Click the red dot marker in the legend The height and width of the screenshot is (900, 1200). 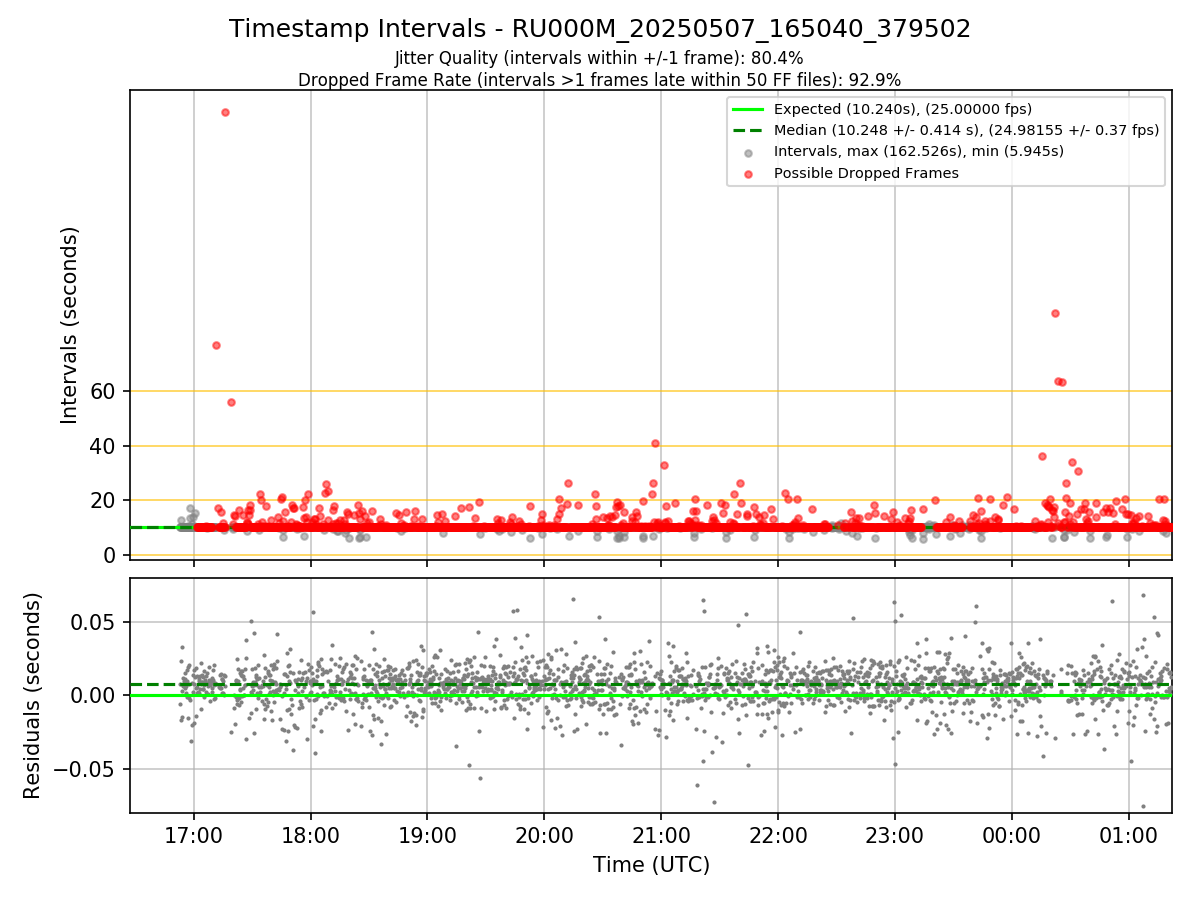click(x=748, y=173)
